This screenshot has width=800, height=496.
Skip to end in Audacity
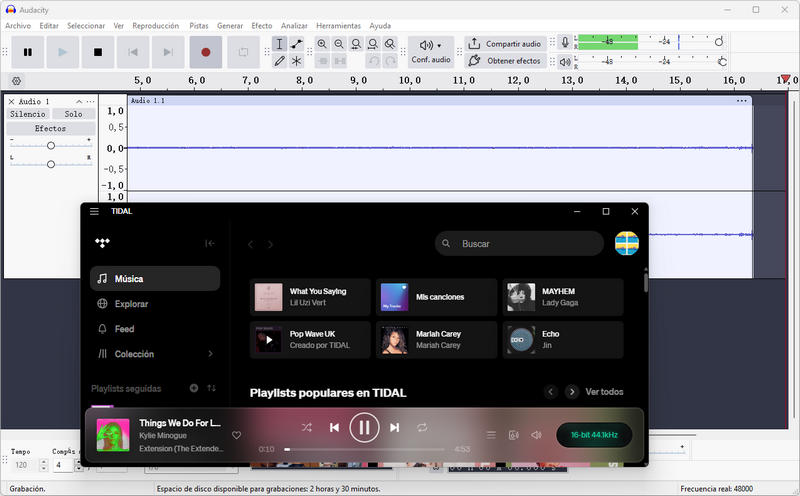tap(168, 52)
